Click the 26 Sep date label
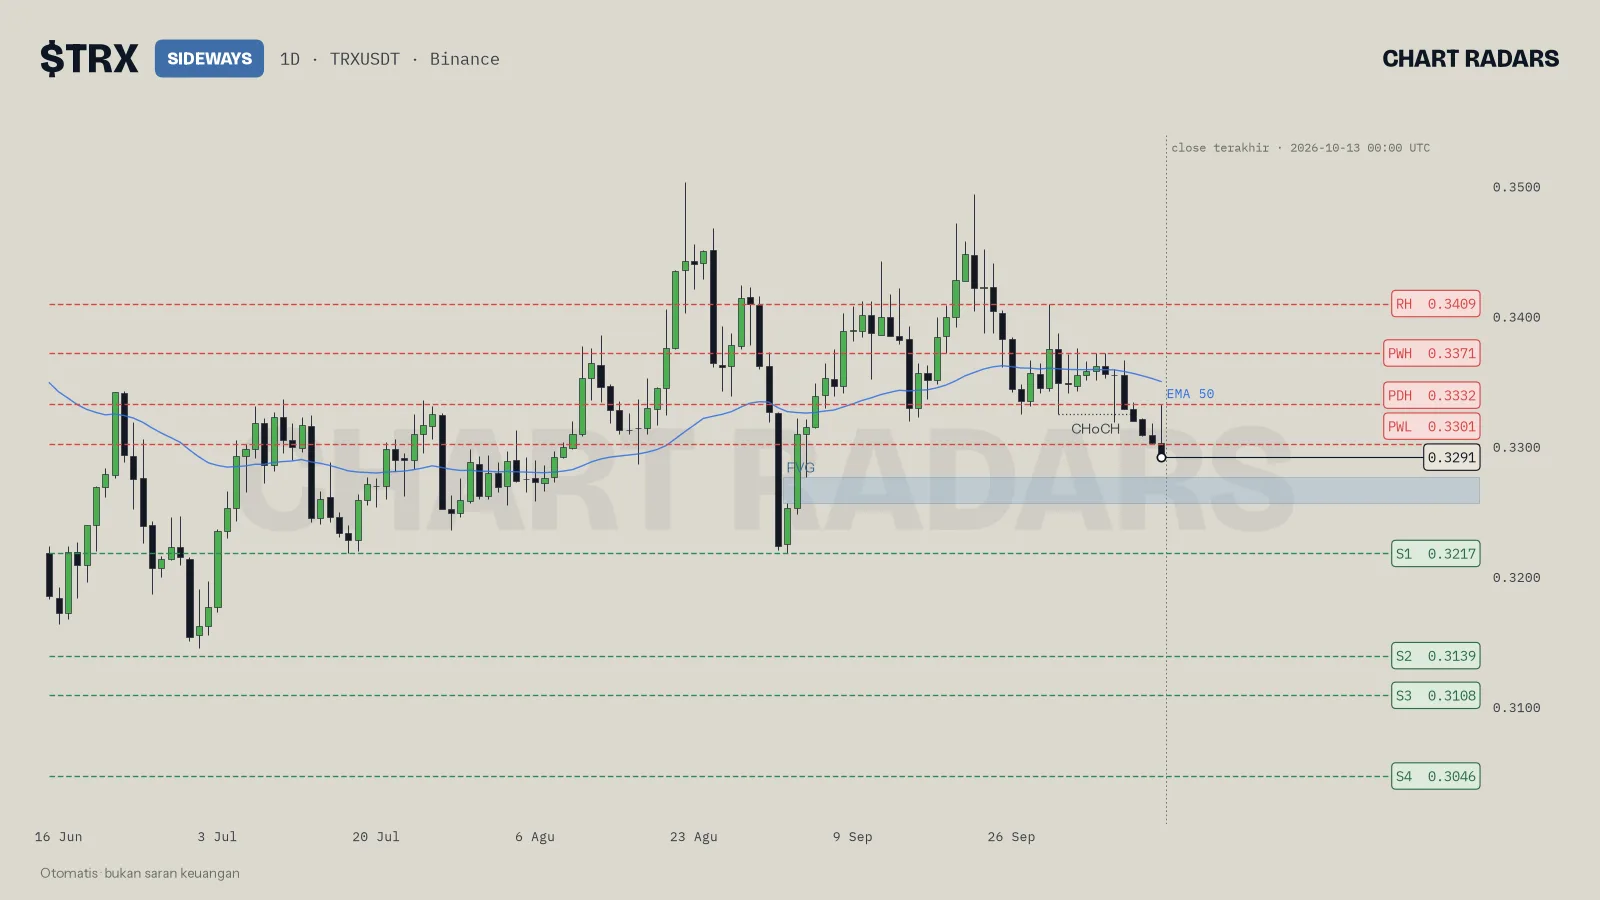Screen dimensions: 1600x900 click(x=1011, y=837)
